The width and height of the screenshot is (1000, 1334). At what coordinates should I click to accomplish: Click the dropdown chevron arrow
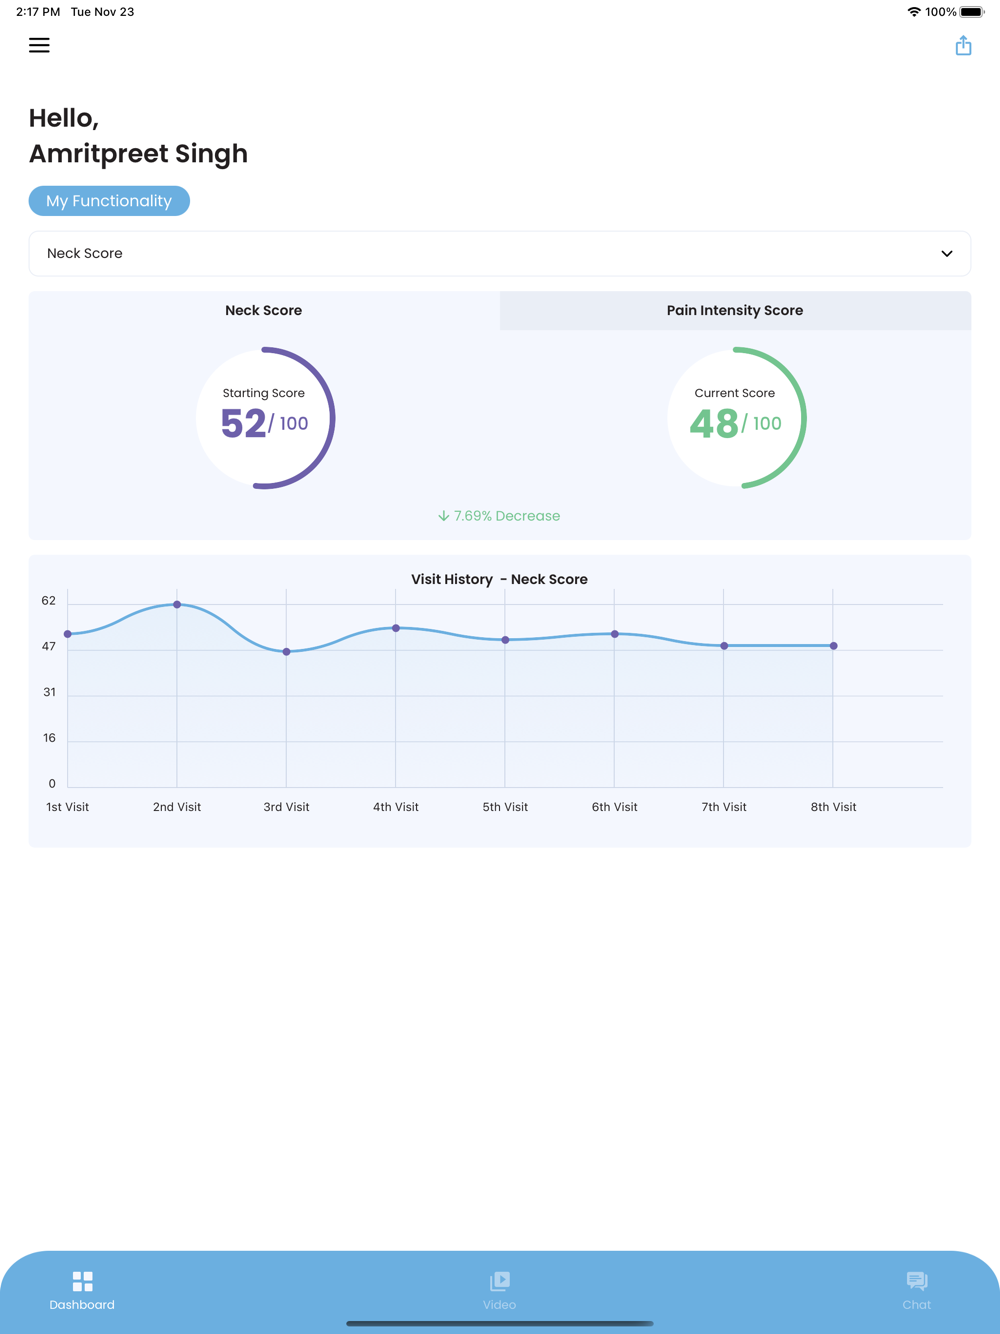tap(947, 254)
